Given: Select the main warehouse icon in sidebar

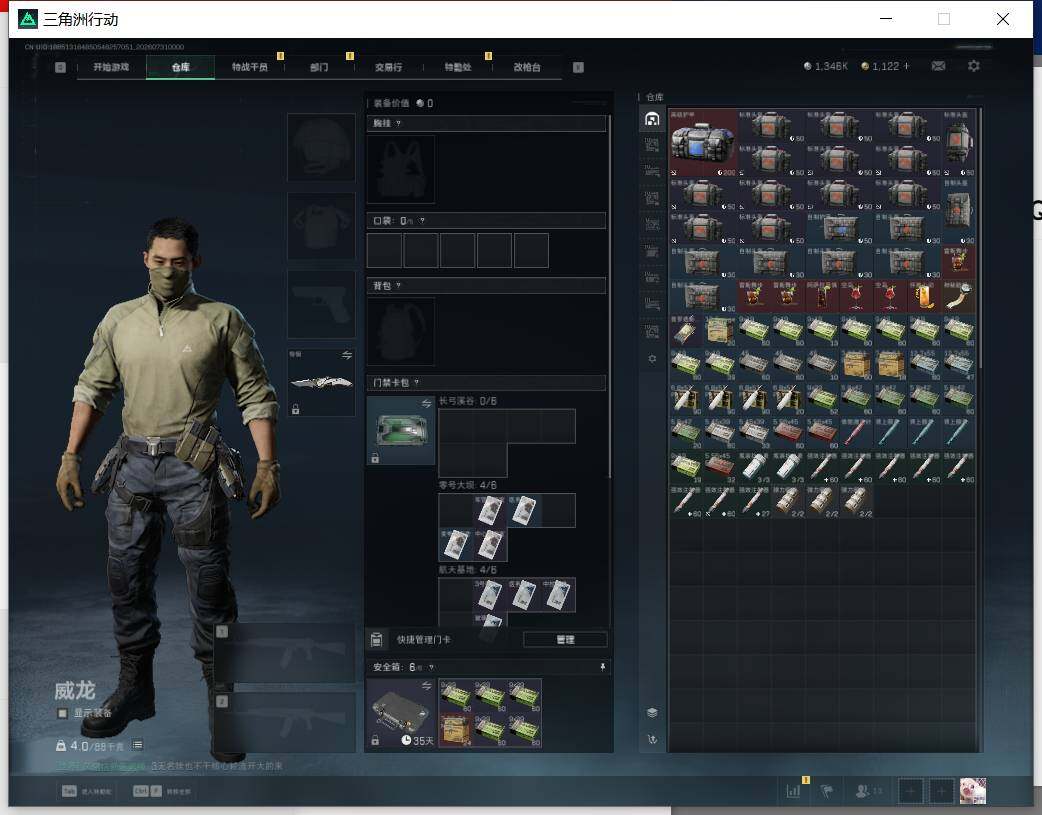Looking at the screenshot, I should point(652,119).
